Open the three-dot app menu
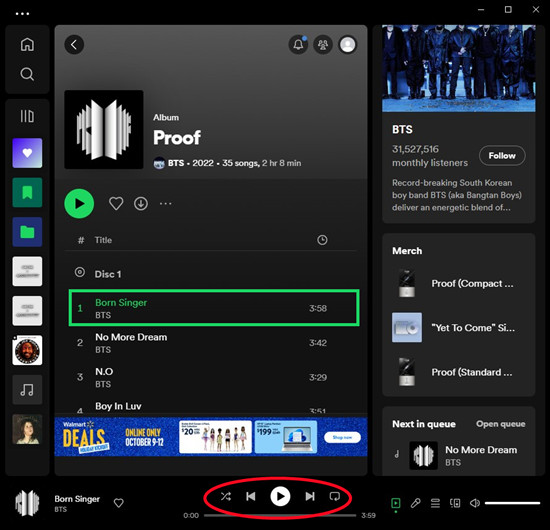The image size is (550, 530). click(22, 14)
